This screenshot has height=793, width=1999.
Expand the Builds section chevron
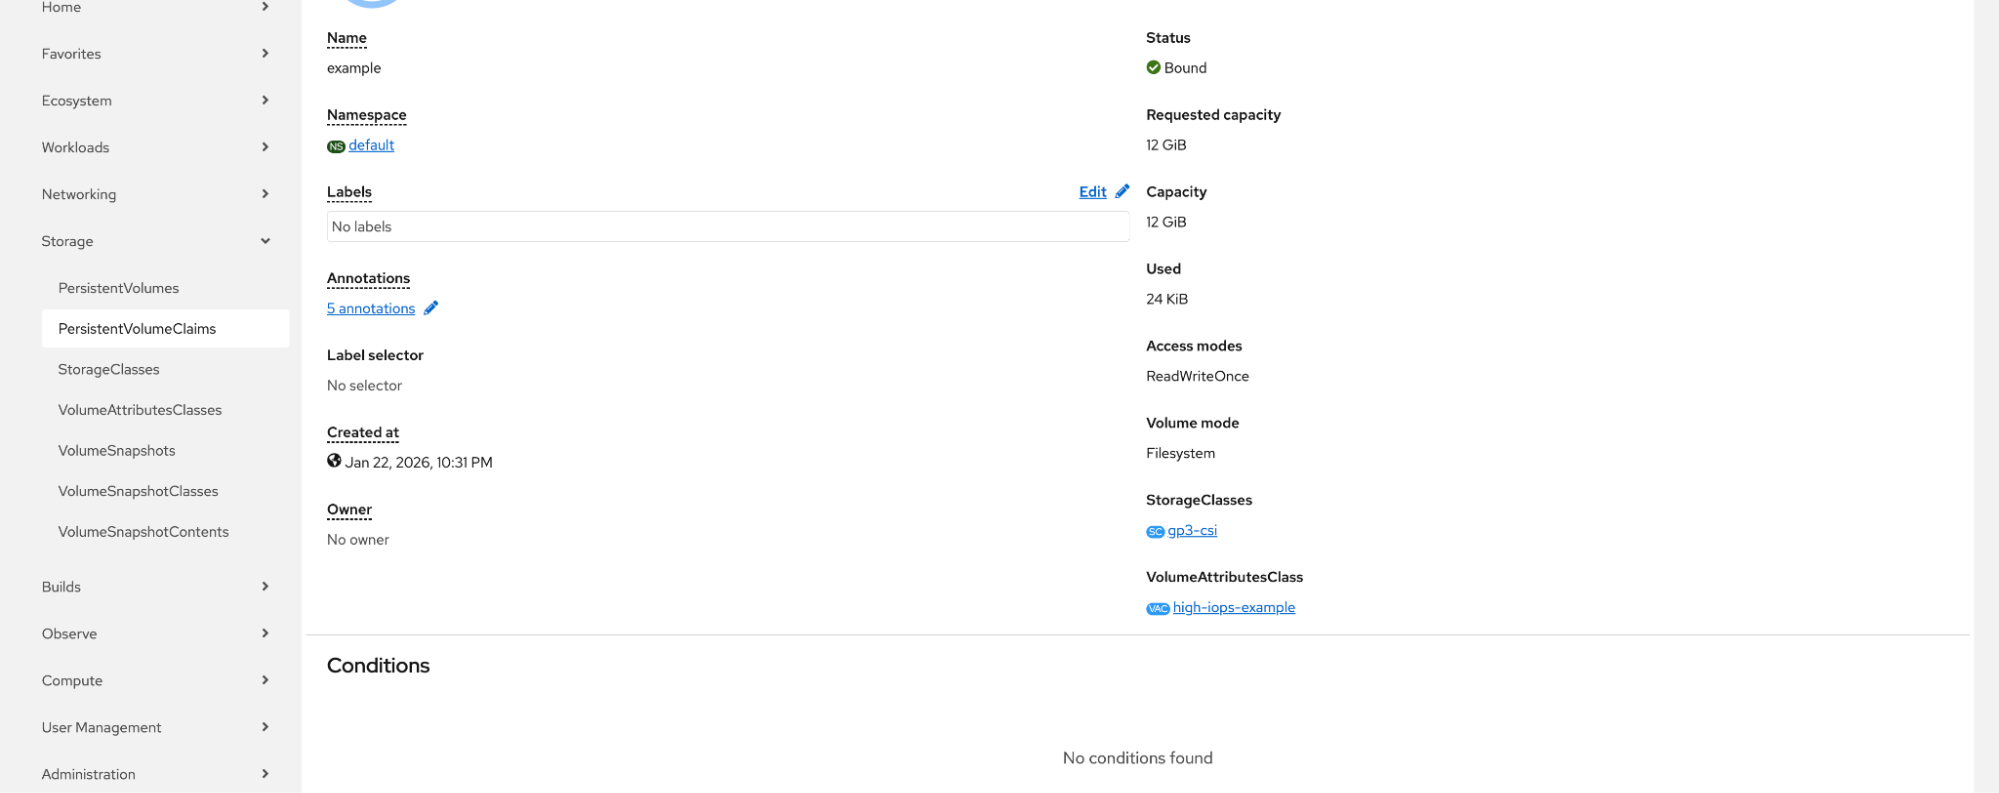click(265, 586)
